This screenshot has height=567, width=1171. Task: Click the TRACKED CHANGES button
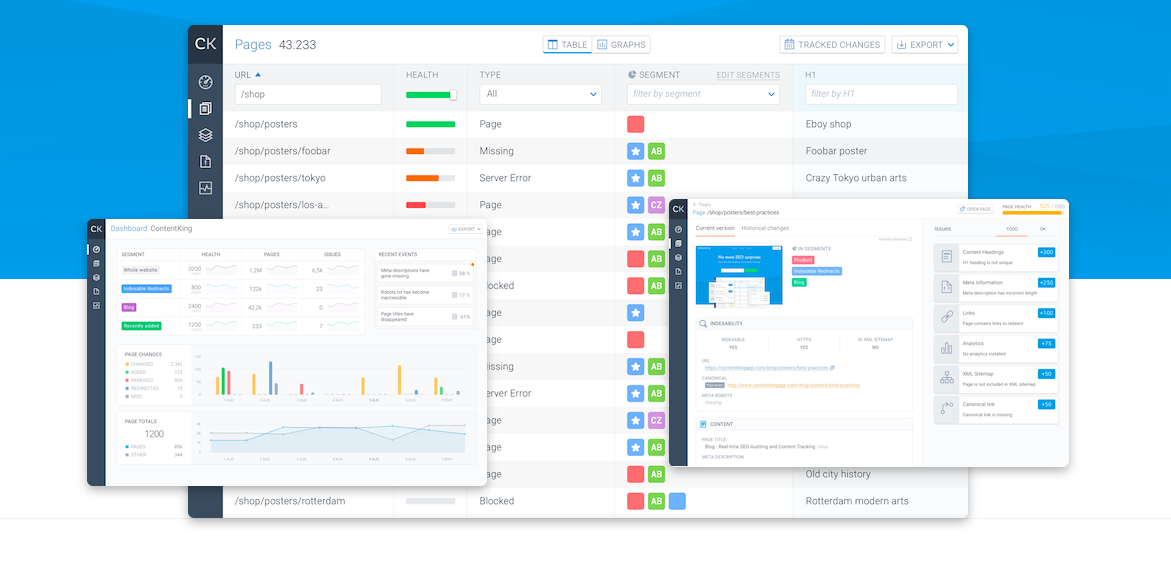point(832,45)
